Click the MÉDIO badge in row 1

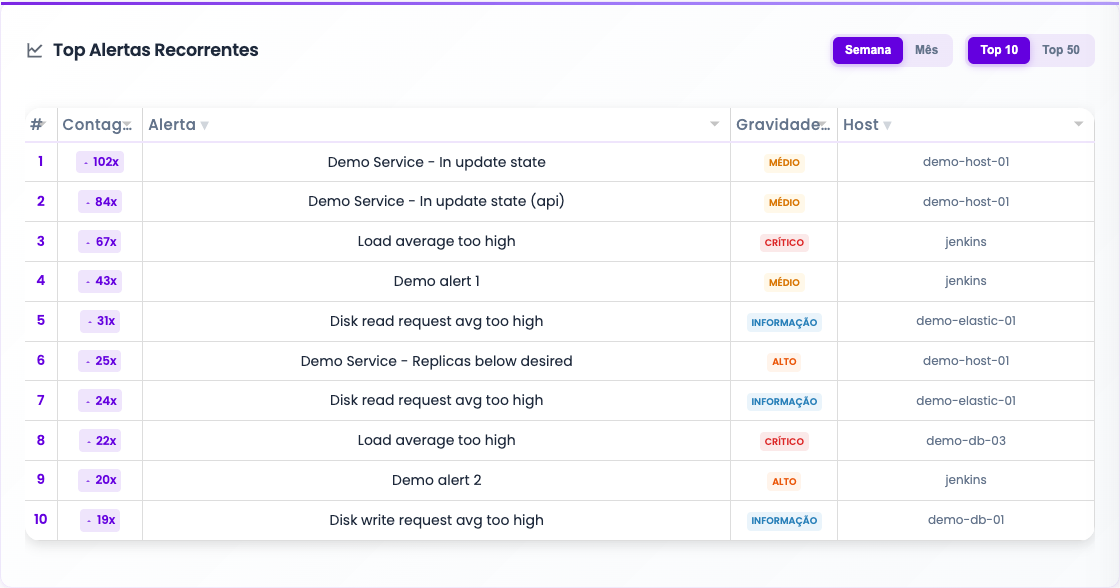(x=784, y=163)
